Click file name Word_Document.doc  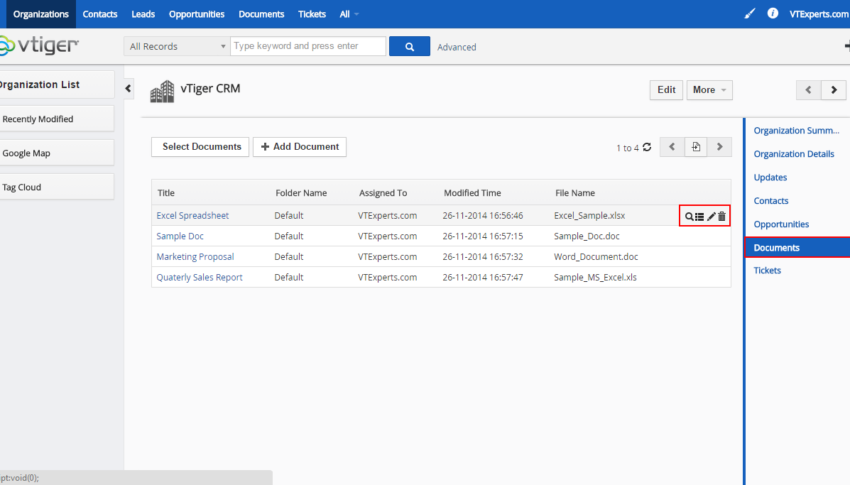point(596,257)
